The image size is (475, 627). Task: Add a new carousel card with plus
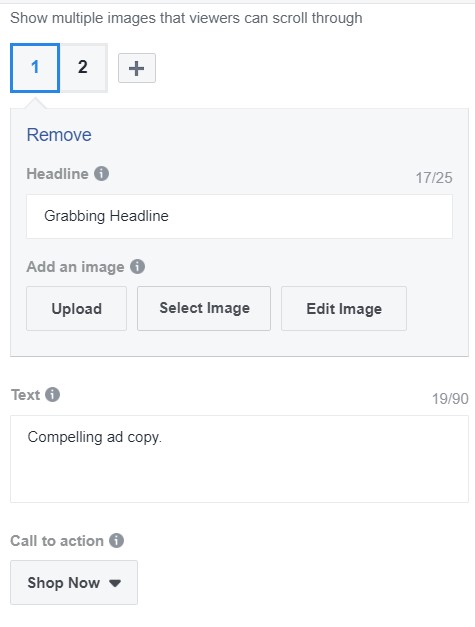click(x=137, y=68)
